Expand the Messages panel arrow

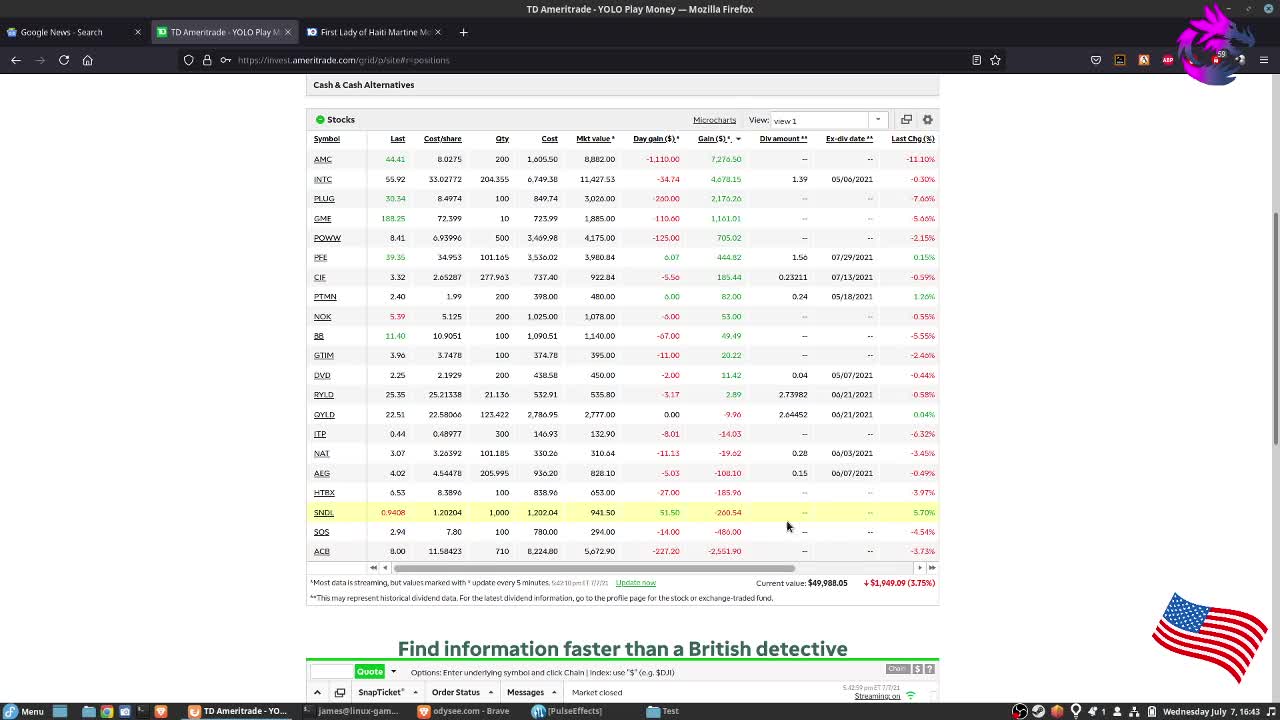coord(554,692)
